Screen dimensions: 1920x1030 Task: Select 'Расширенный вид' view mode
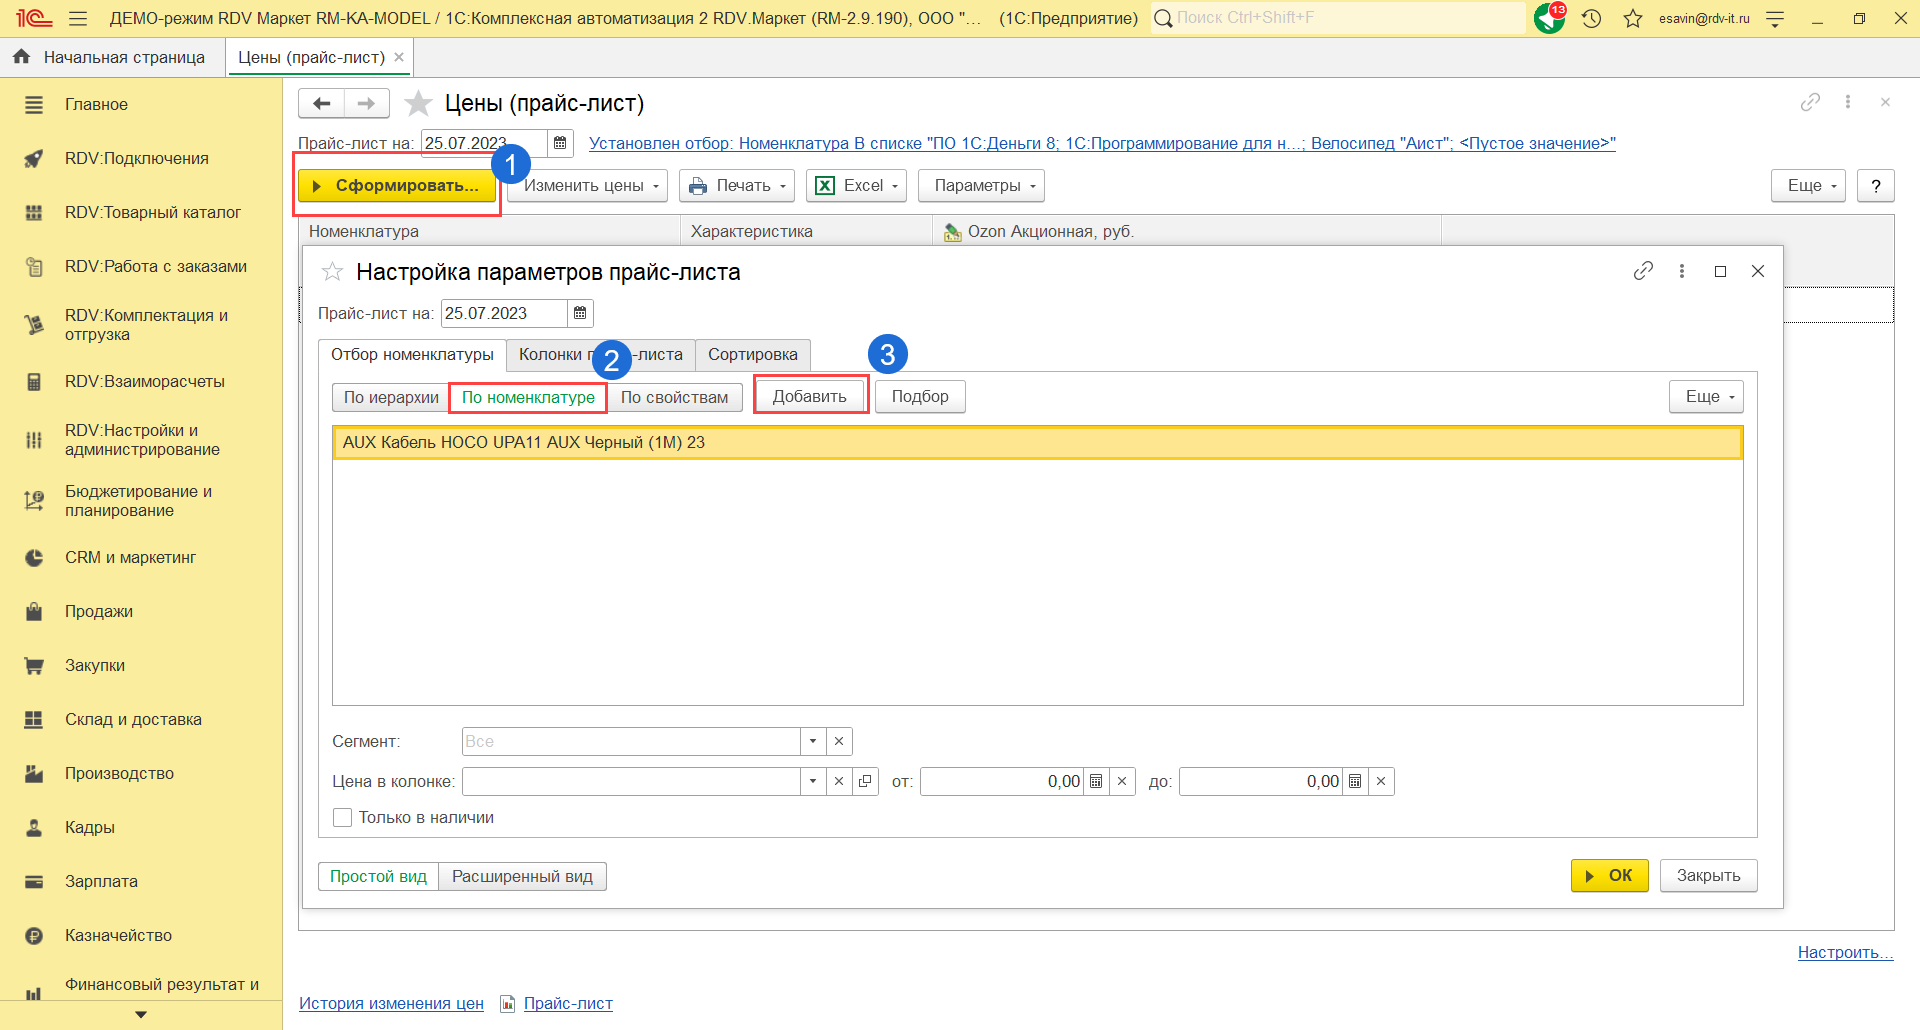[522, 877]
